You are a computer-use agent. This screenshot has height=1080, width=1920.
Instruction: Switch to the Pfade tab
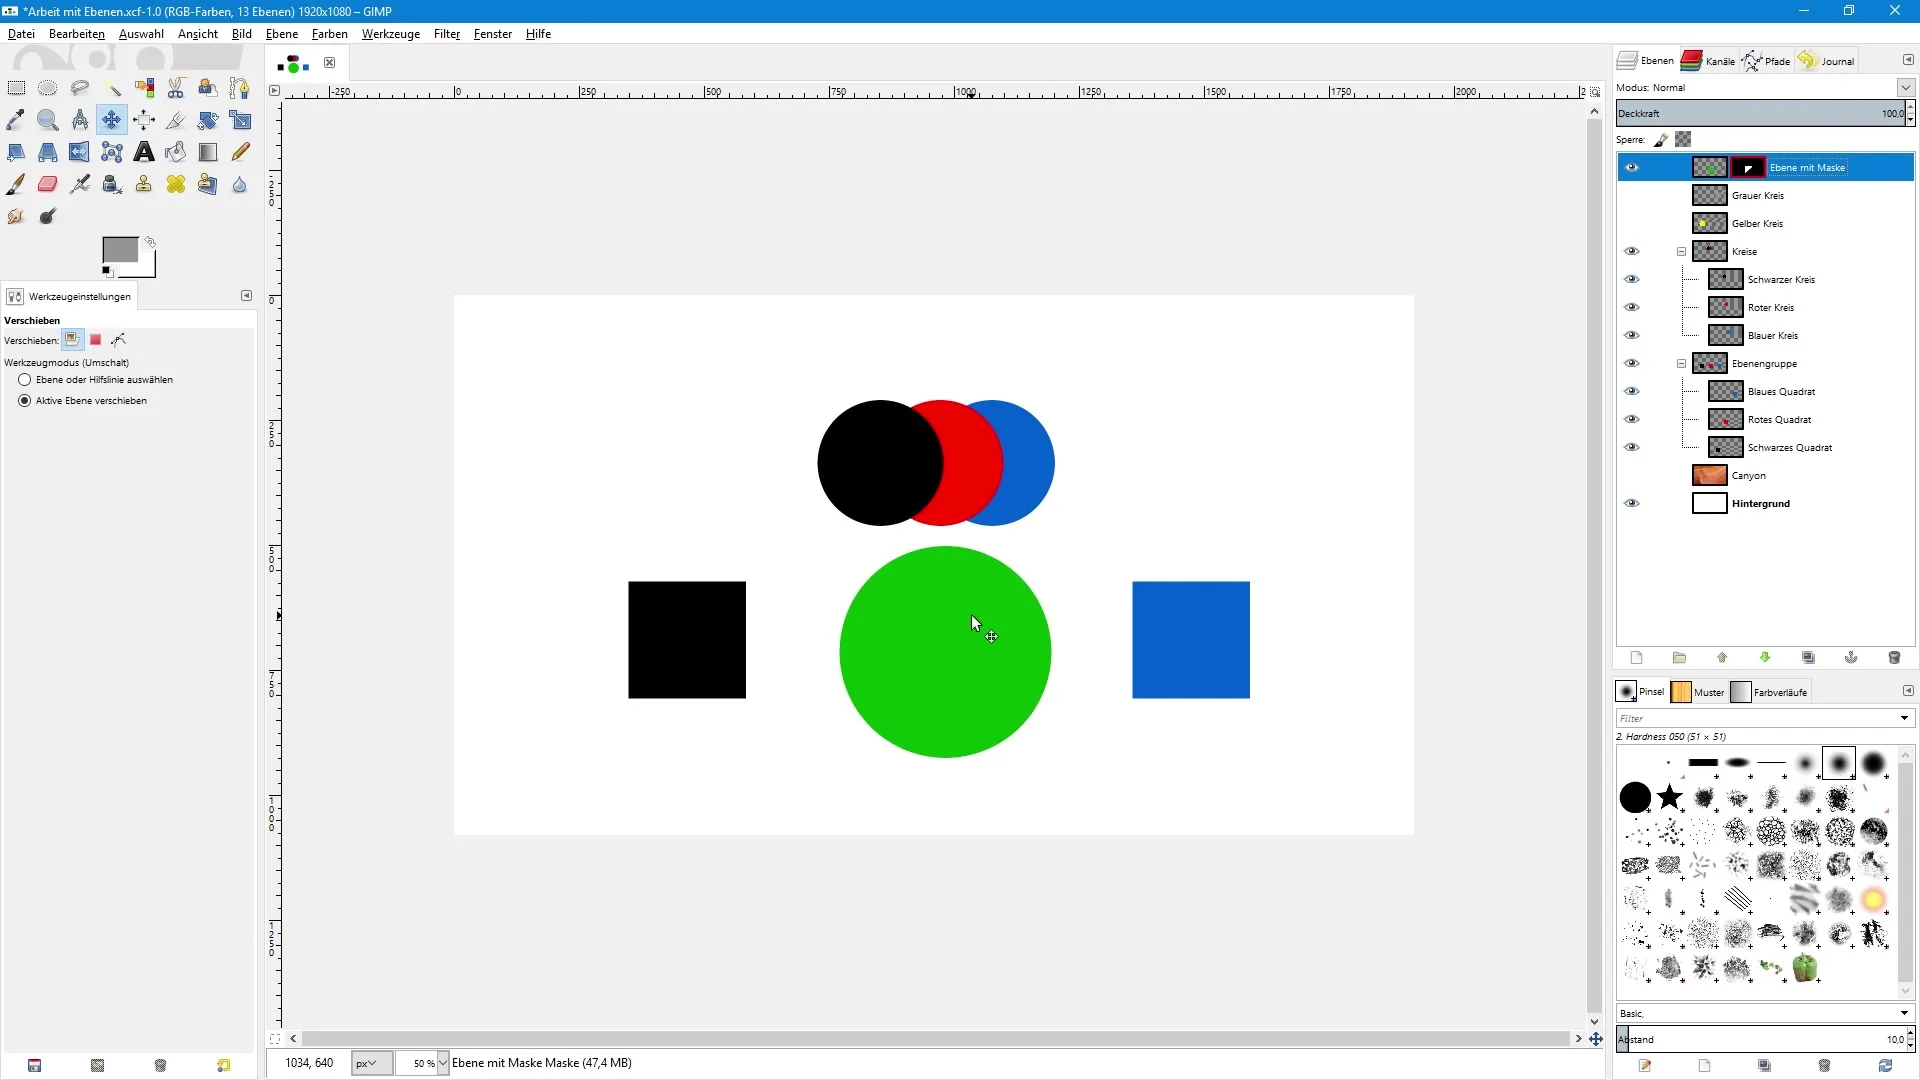1767,61
